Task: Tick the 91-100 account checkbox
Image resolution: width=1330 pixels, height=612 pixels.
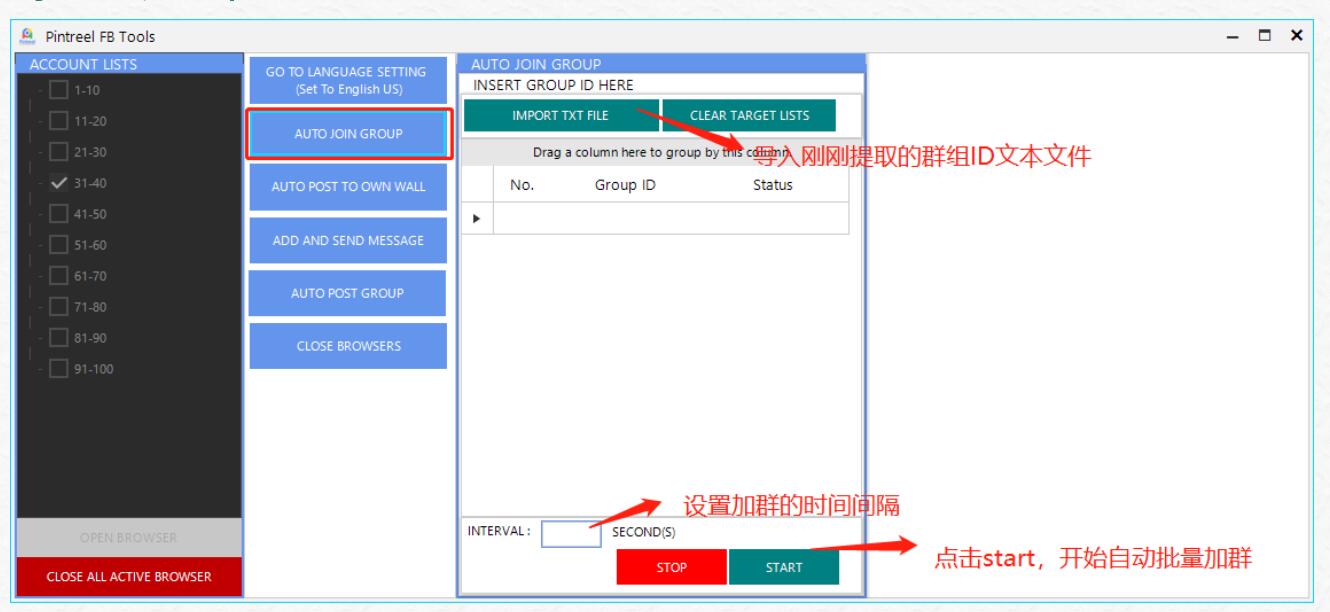Action: click(x=58, y=369)
